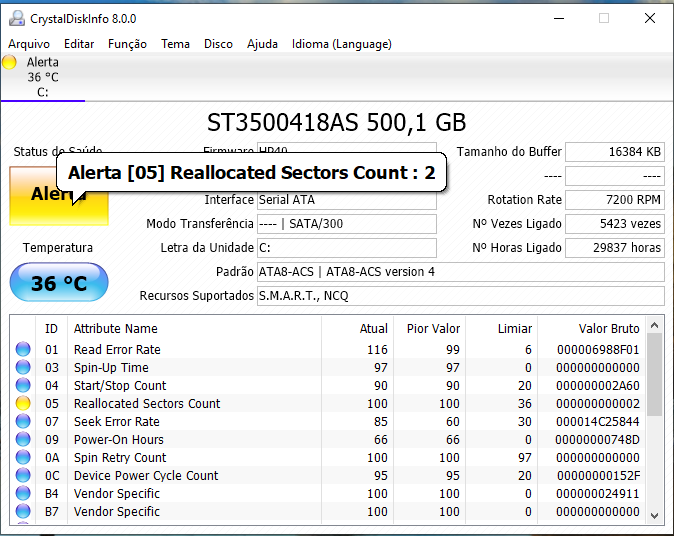Click raw value 000006988F01
Viewport: 674px width, 536px height.
pos(598,349)
